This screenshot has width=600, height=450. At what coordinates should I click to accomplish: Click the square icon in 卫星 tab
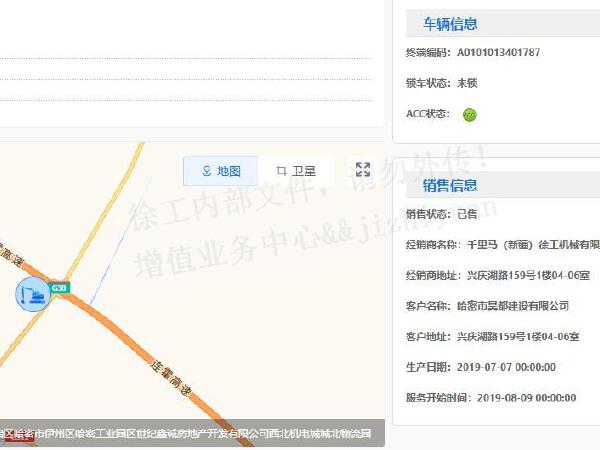click(x=281, y=171)
